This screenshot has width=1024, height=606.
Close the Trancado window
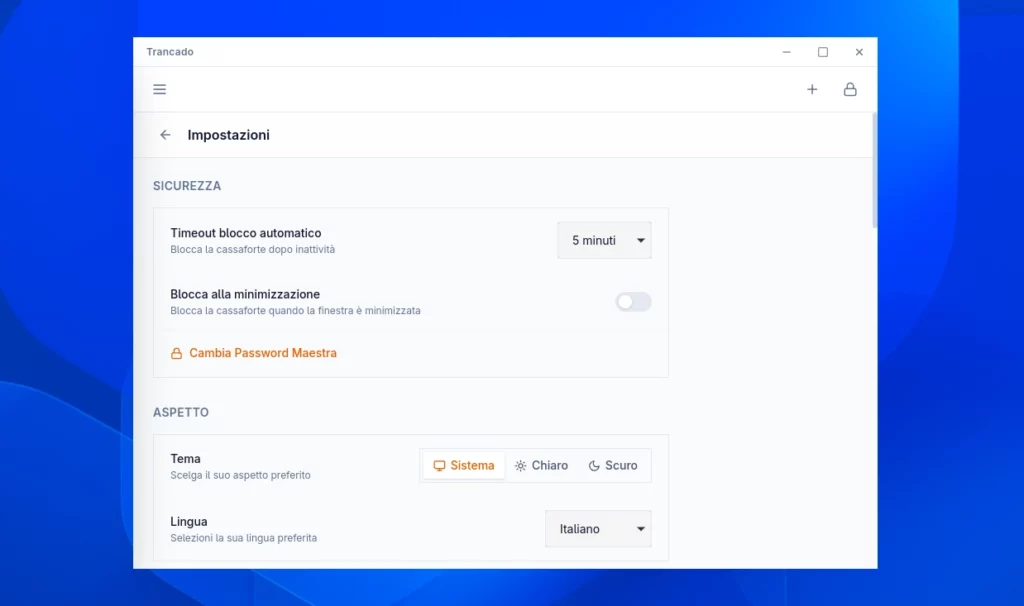click(x=859, y=52)
